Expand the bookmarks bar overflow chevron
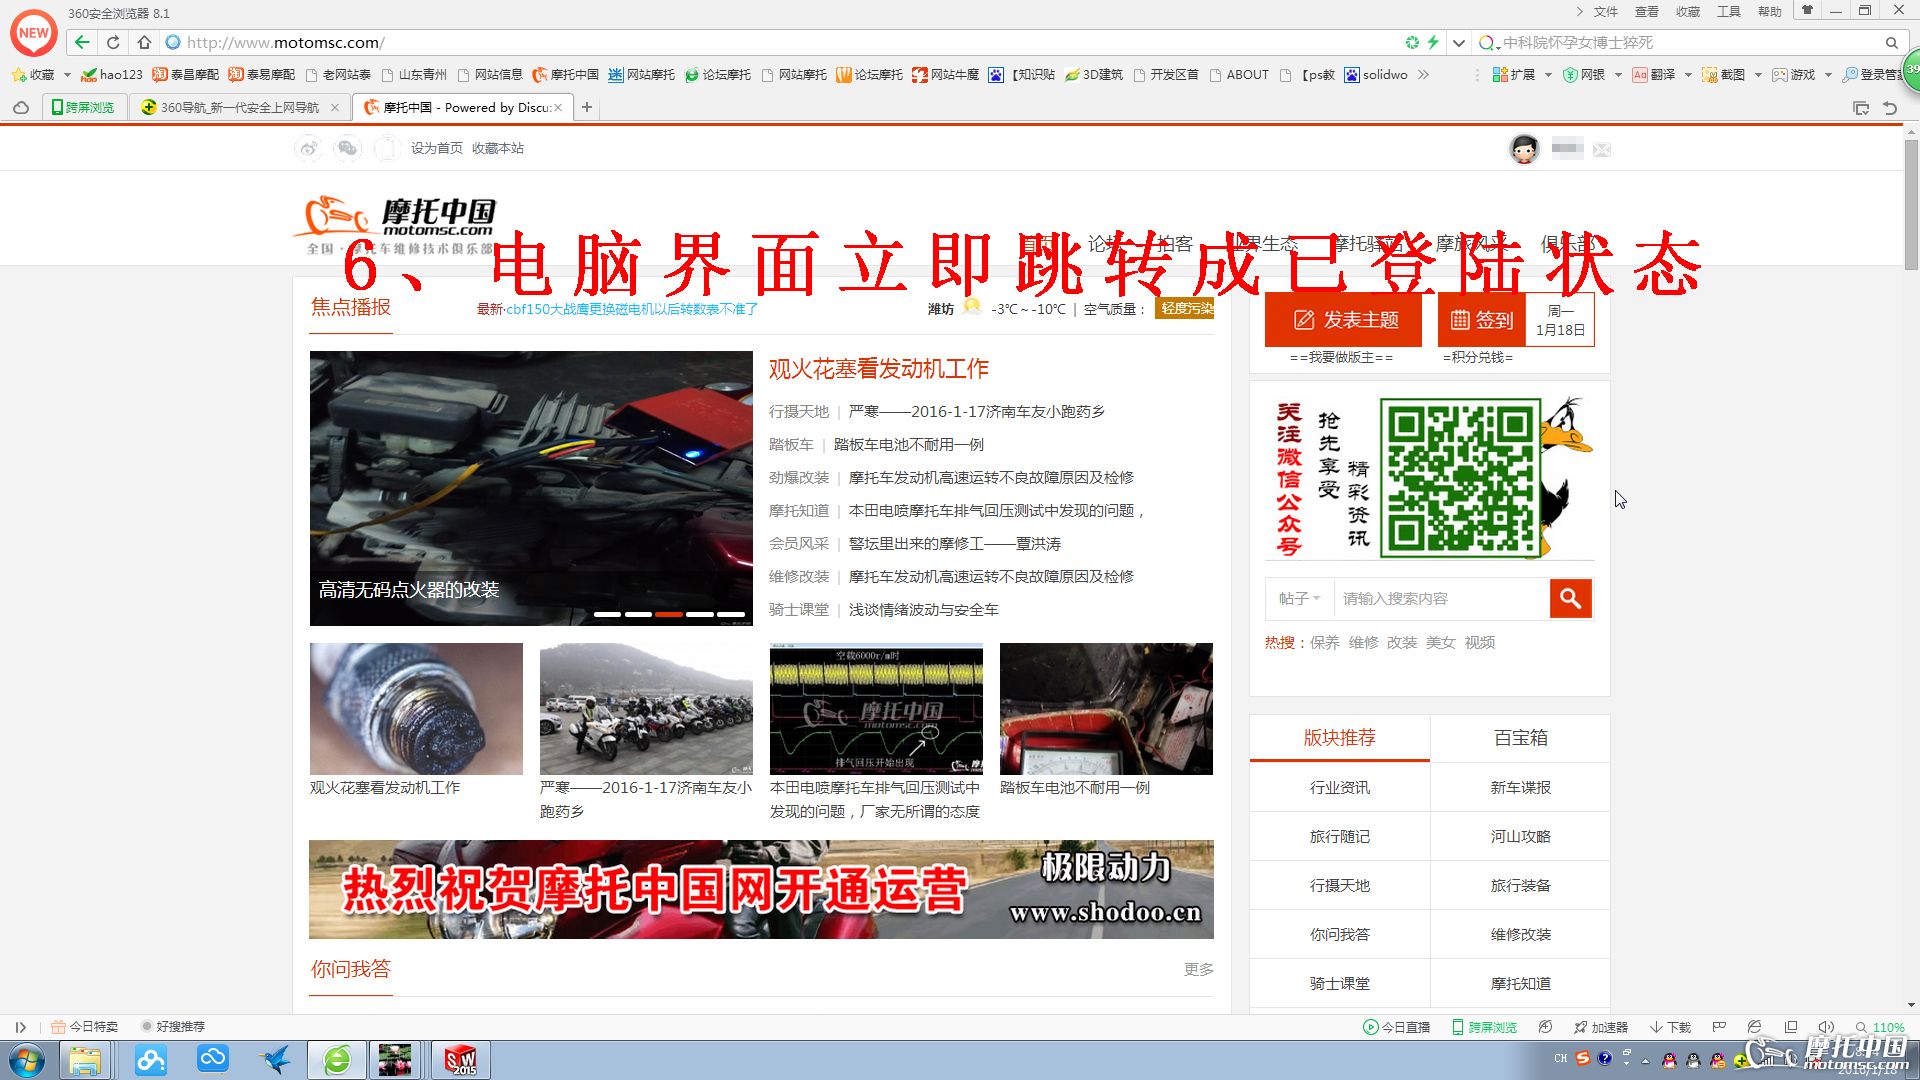Image resolution: width=1920 pixels, height=1080 pixels. point(1424,74)
